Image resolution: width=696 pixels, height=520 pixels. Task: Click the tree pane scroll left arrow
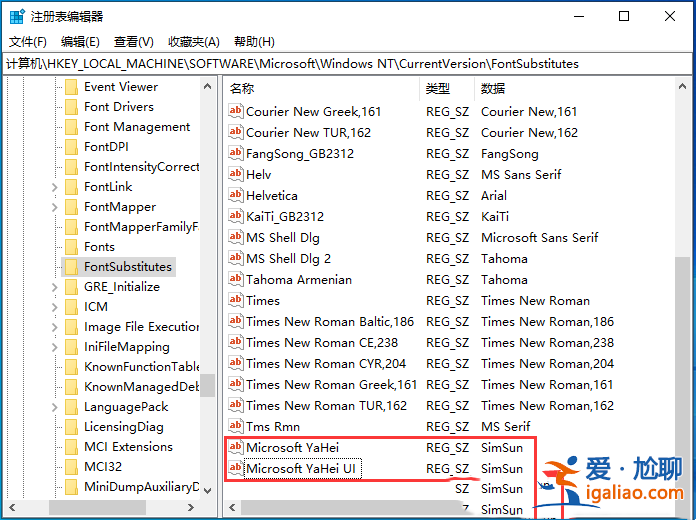[12, 507]
